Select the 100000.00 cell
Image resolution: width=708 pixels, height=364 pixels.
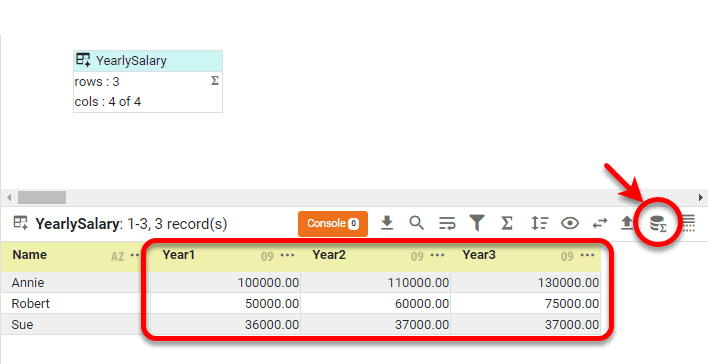coord(225,283)
